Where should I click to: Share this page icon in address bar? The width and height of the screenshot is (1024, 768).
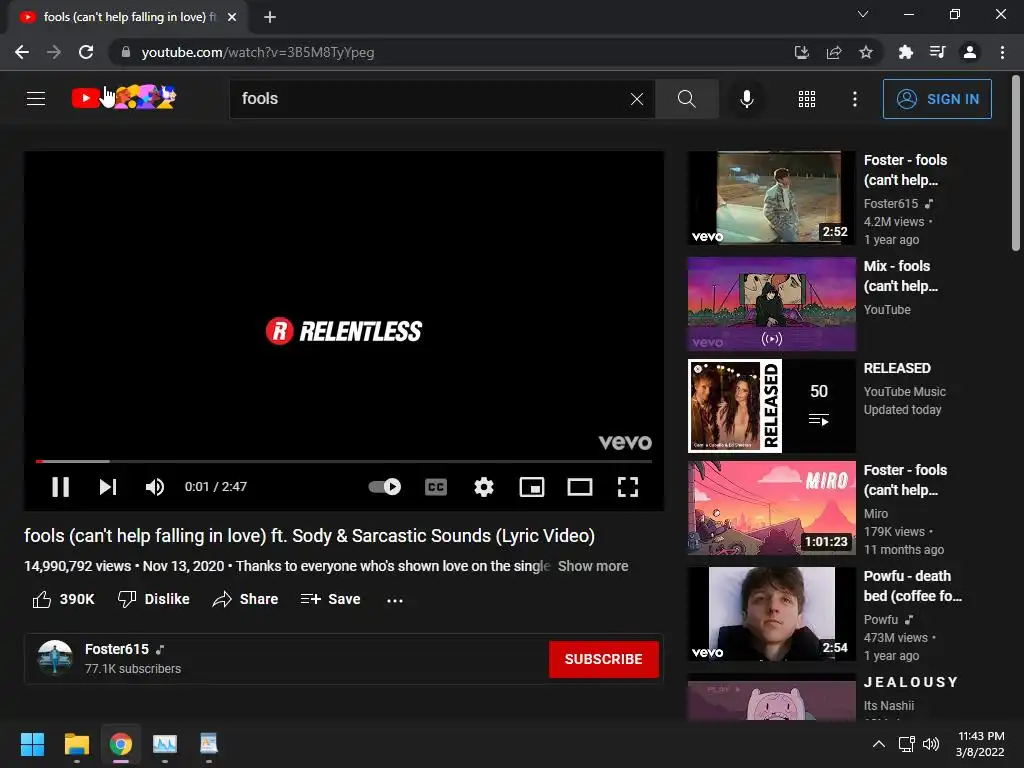pyautogui.click(x=834, y=52)
